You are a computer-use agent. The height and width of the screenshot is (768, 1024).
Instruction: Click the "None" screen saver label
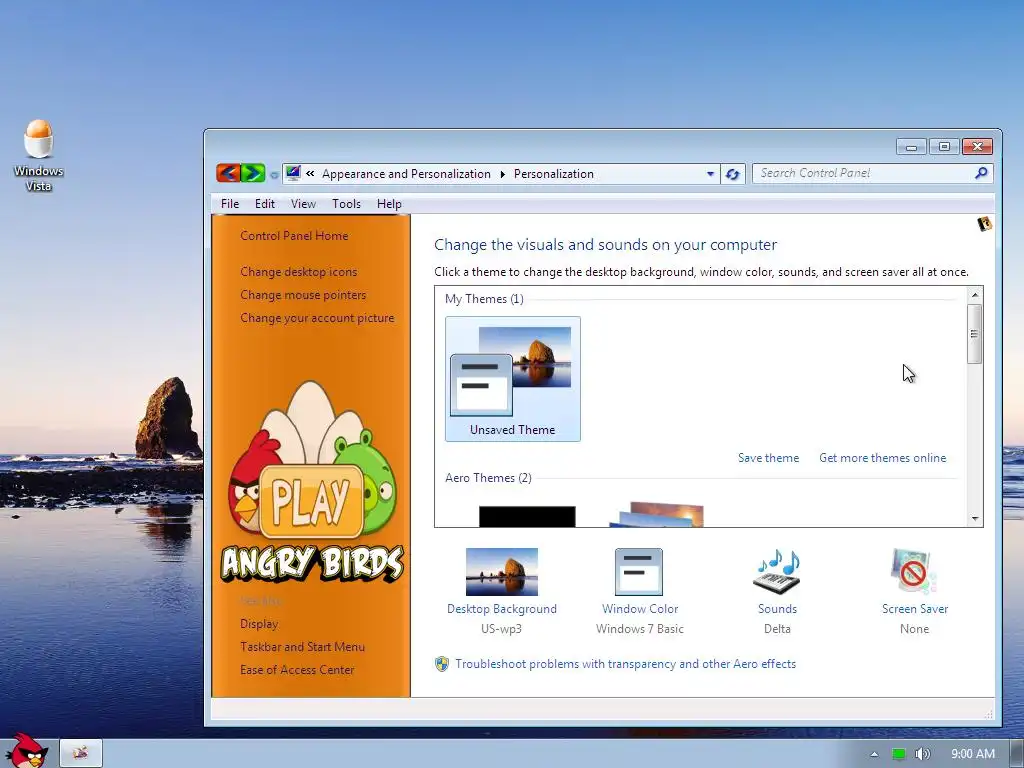click(914, 629)
